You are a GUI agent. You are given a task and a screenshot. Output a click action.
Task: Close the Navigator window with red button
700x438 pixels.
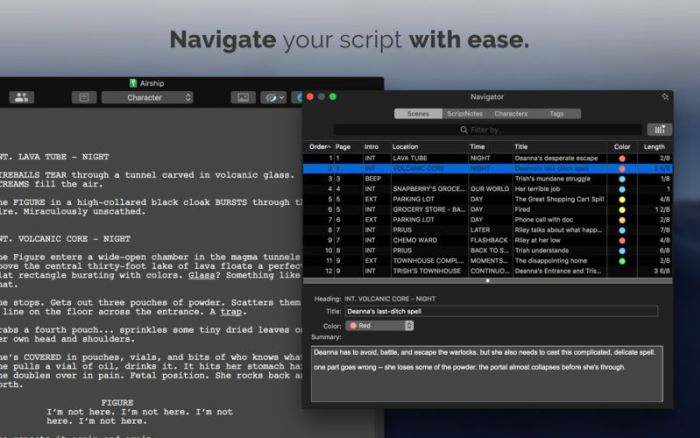(x=310, y=97)
